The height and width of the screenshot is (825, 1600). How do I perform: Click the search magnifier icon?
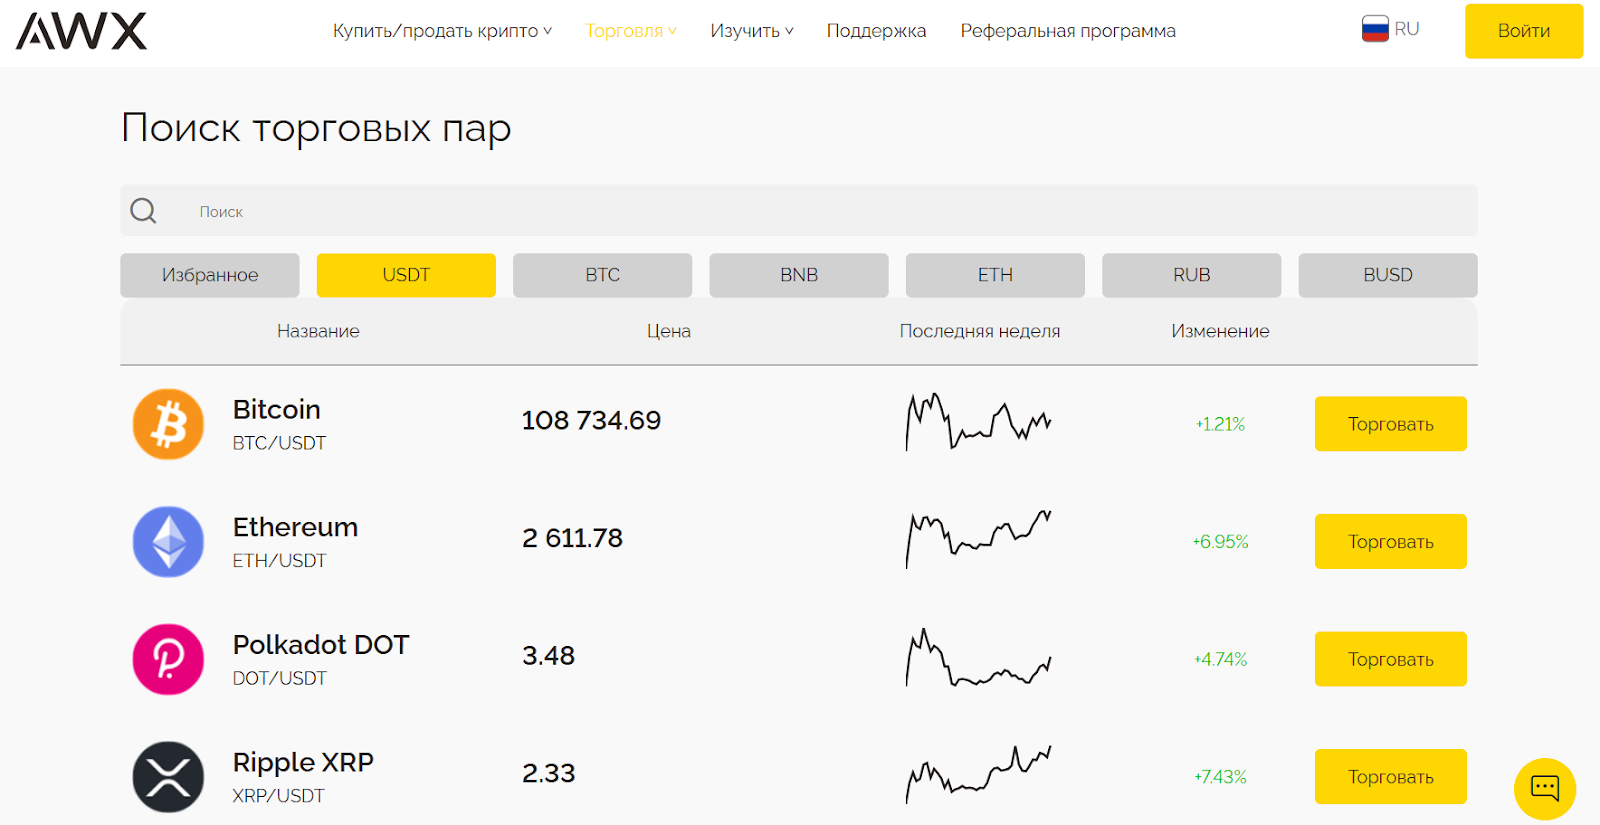point(143,211)
